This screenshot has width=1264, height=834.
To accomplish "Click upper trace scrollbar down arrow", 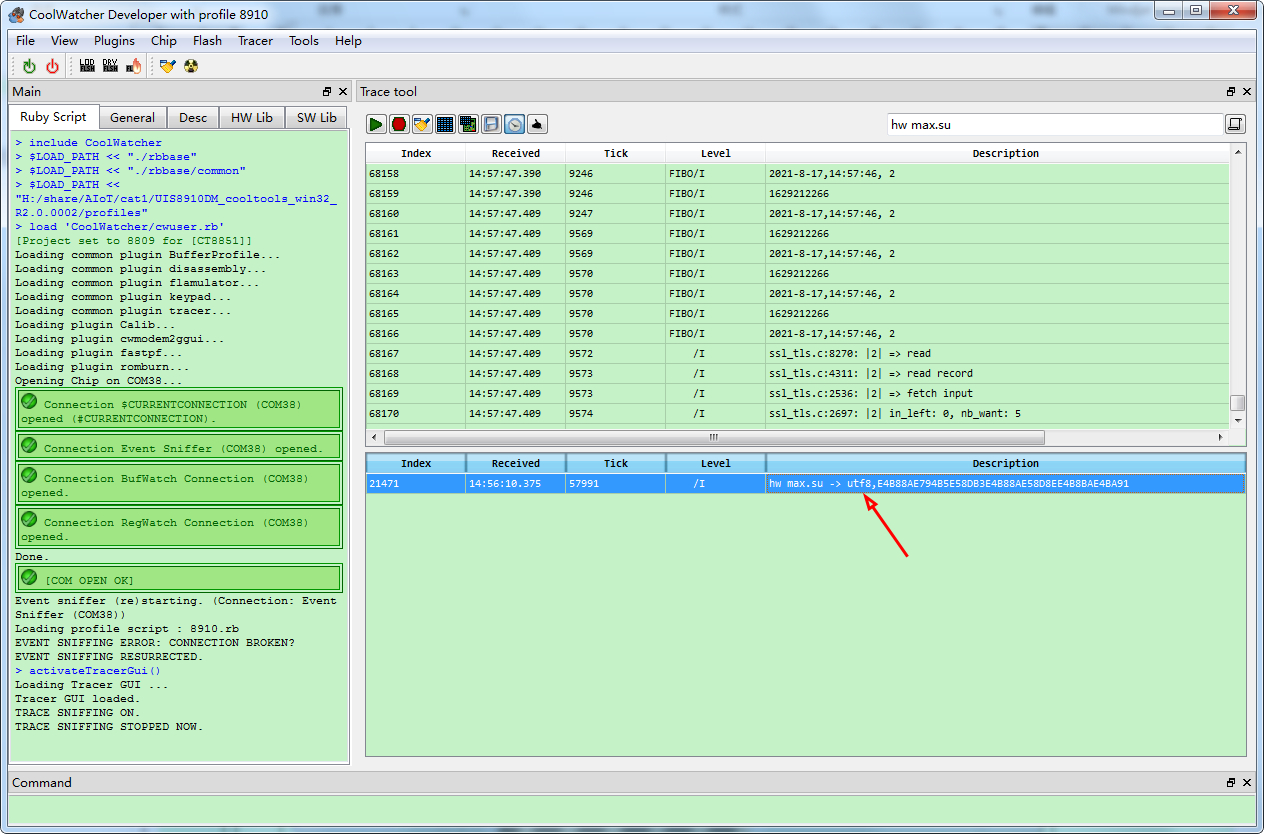I will click(x=1238, y=421).
